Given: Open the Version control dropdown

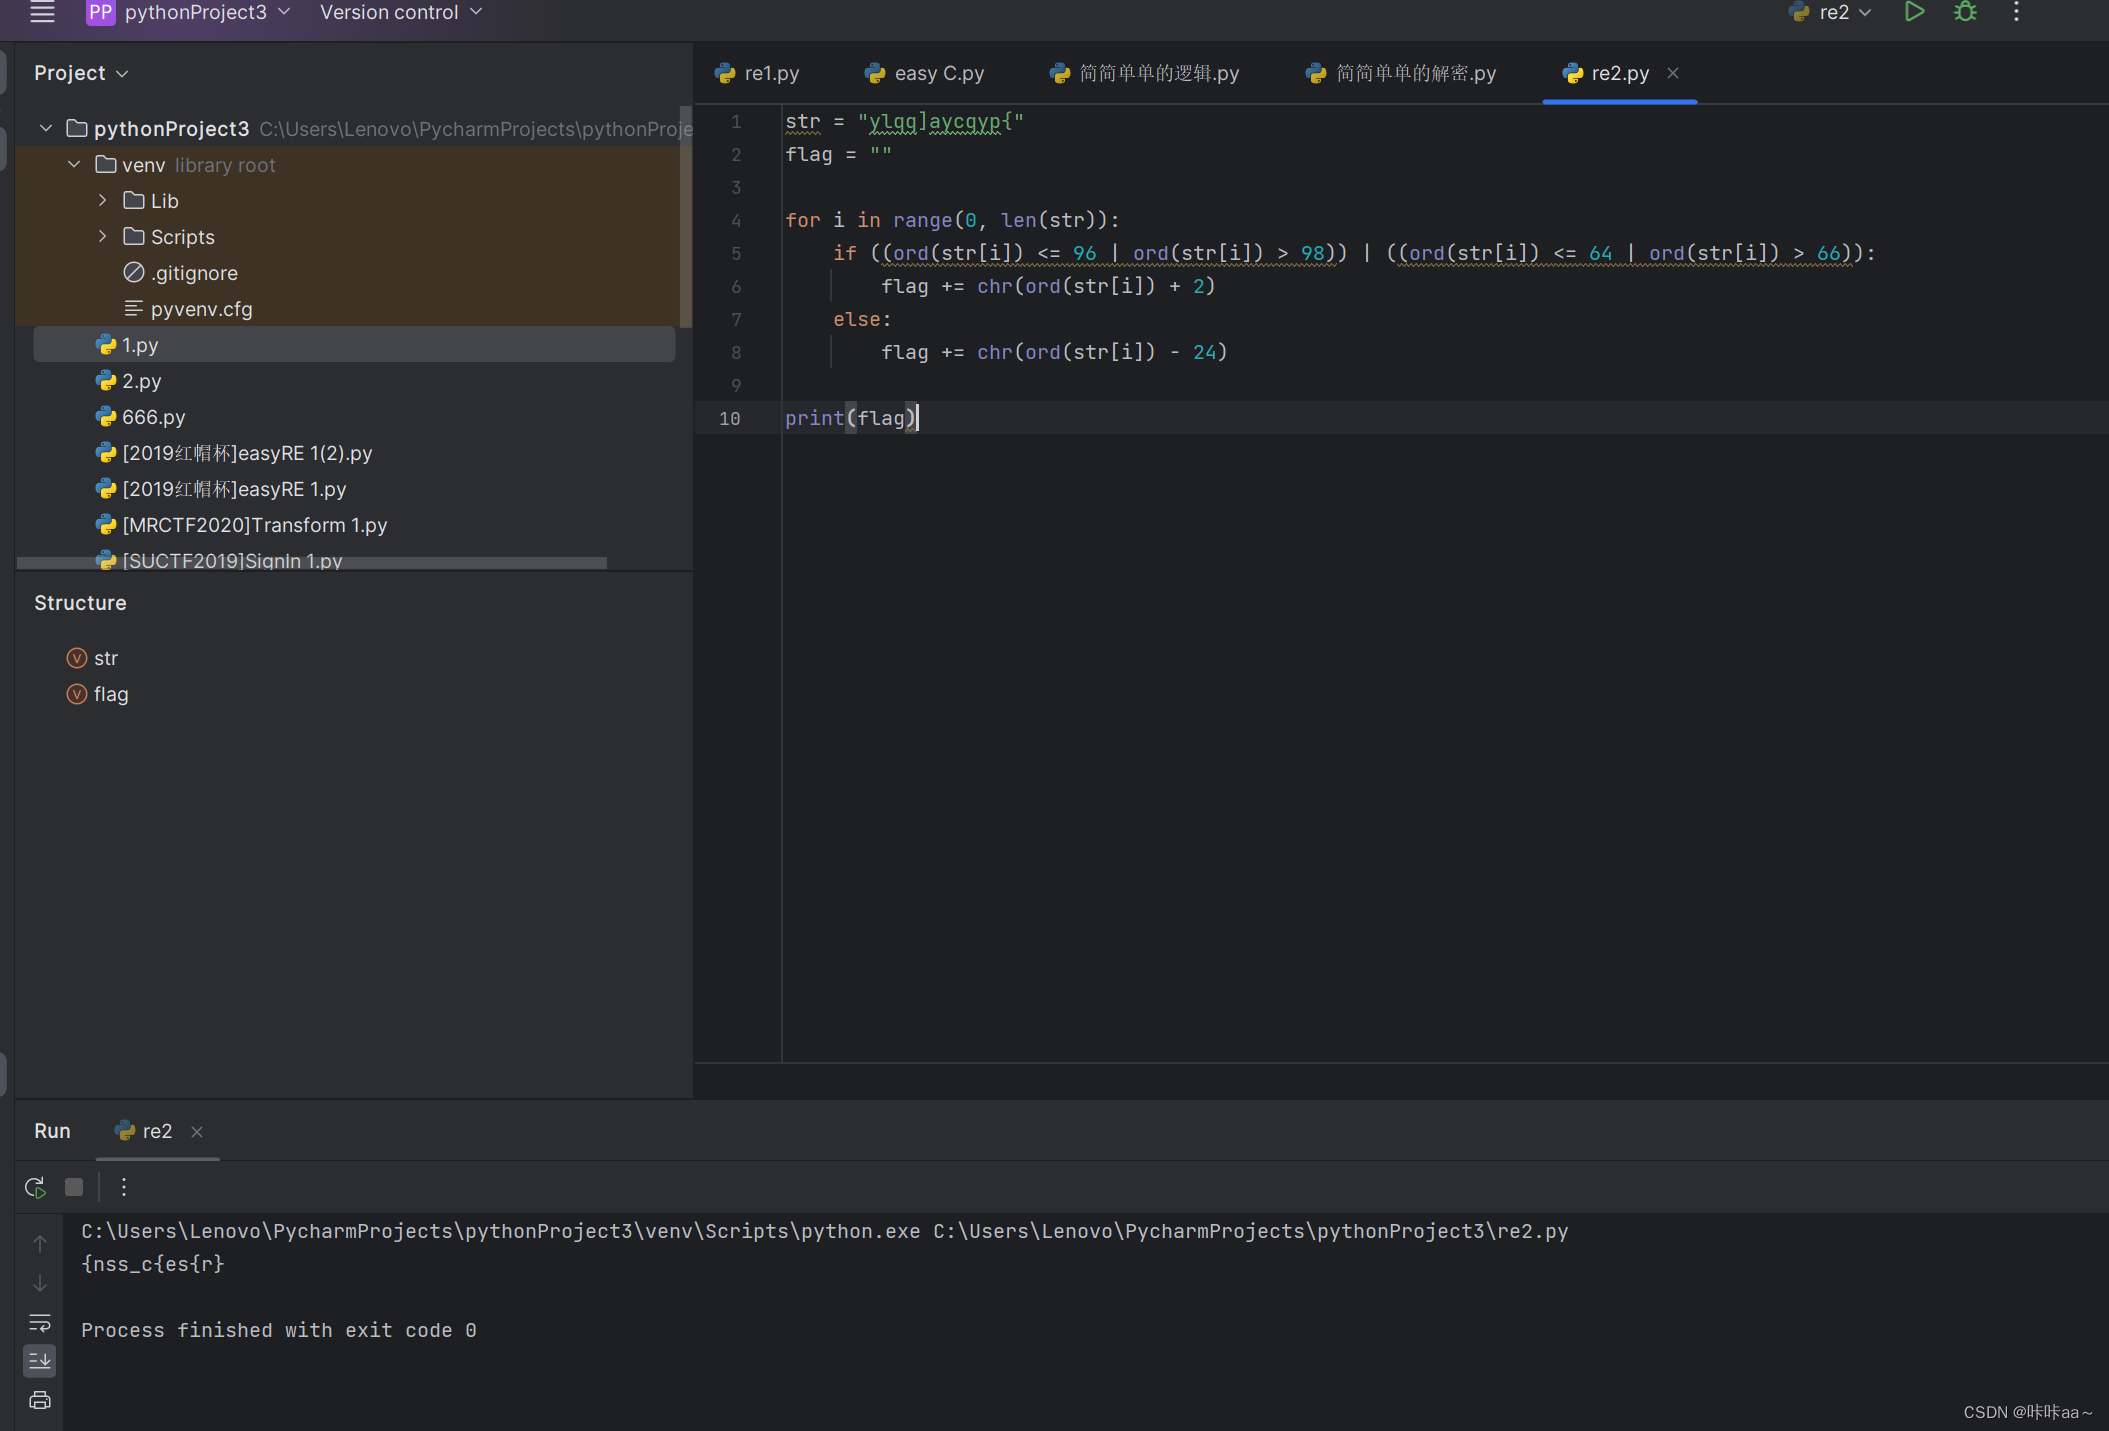Looking at the screenshot, I should 400,12.
